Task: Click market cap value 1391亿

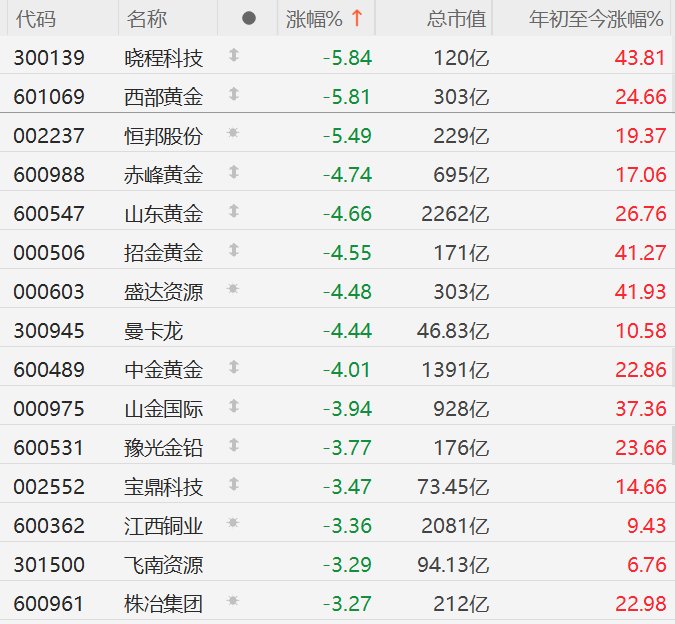Action: pyautogui.click(x=455, y=370)
